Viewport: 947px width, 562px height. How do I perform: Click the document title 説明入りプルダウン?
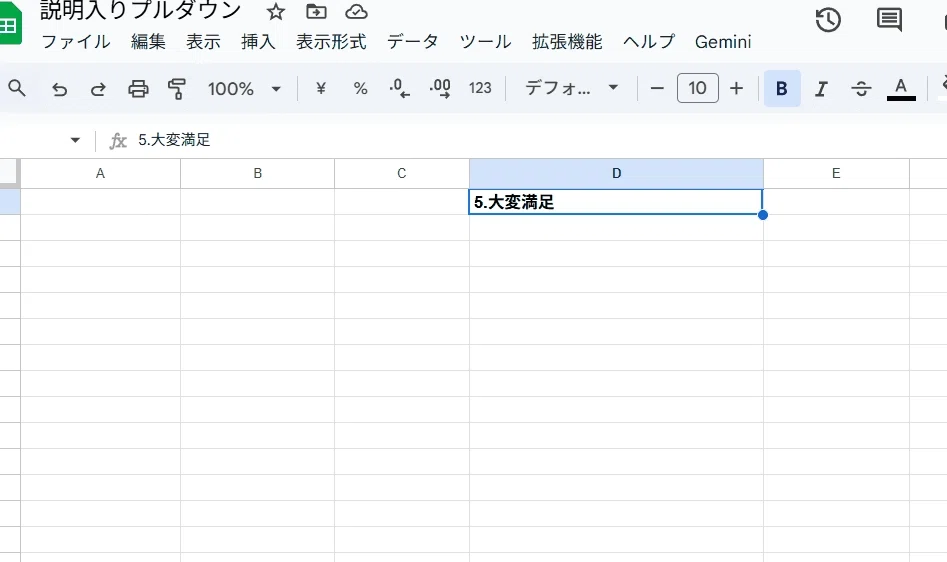(x=141, y=10)
